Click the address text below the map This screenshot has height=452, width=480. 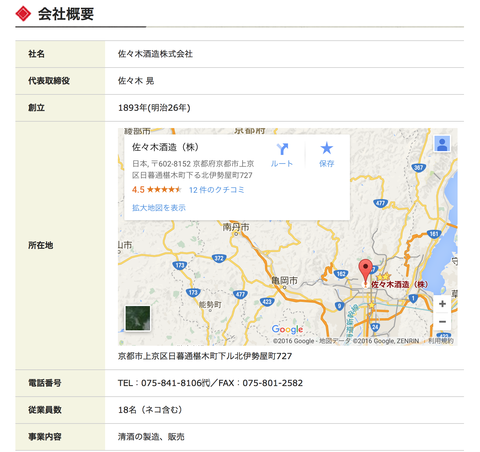205,356
